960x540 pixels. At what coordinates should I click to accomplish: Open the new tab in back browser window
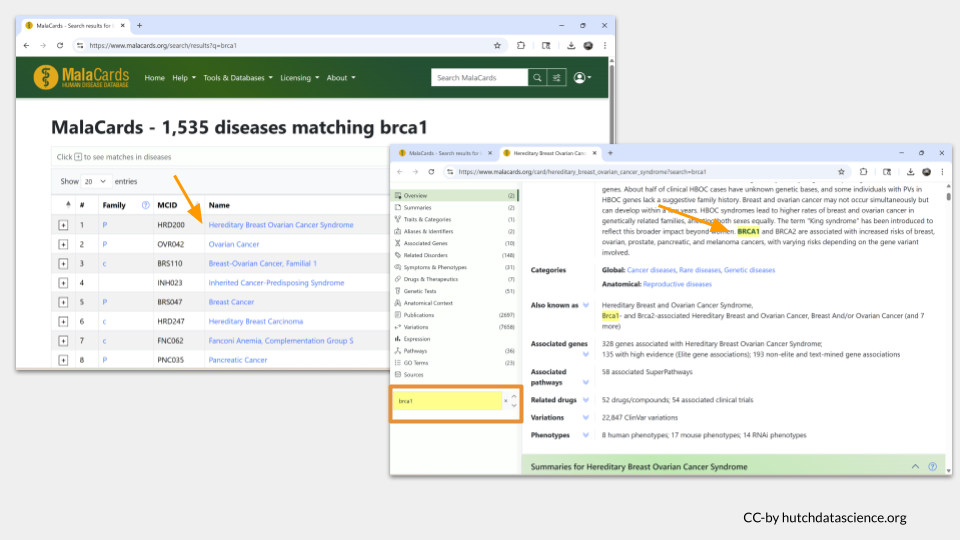(x=140, y=26)
